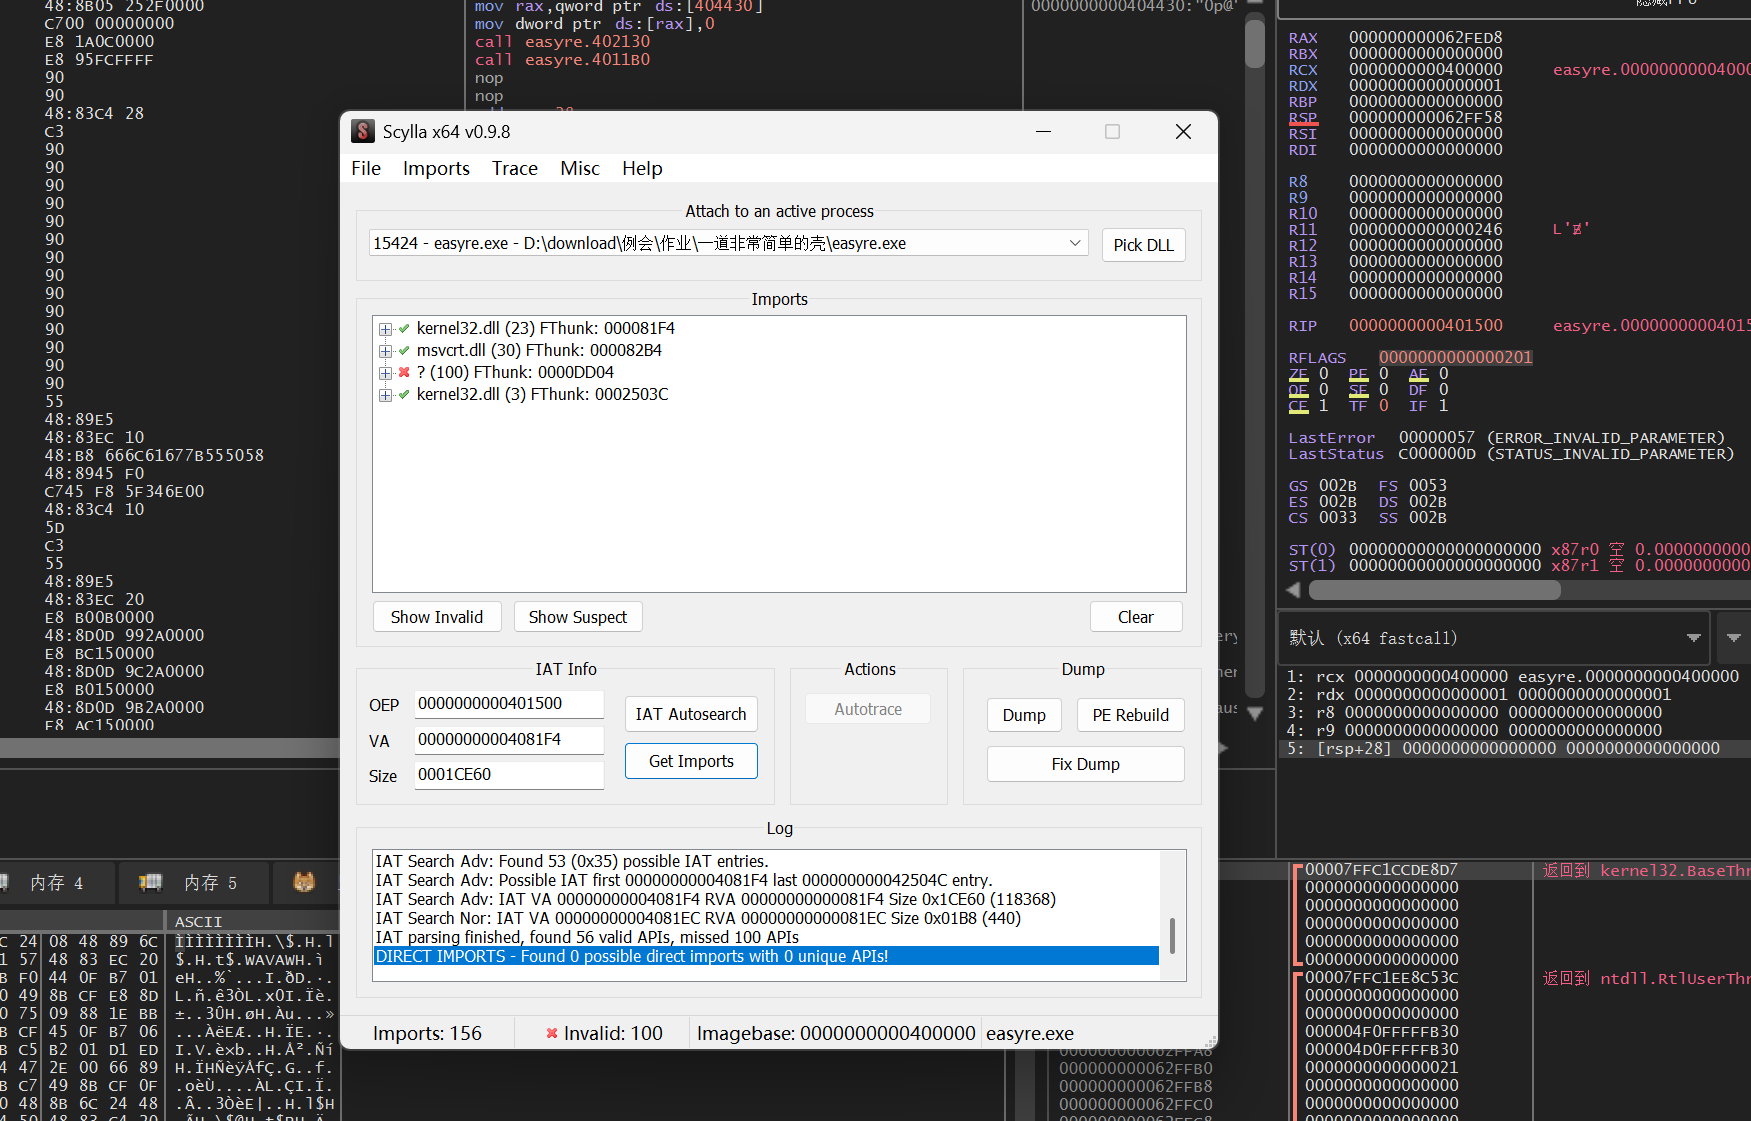Image resolution: width=1751 pixels, height=1121 pixels.
Task: Click the left scroll arrow under the registers panel
Action: (1294, 590)
